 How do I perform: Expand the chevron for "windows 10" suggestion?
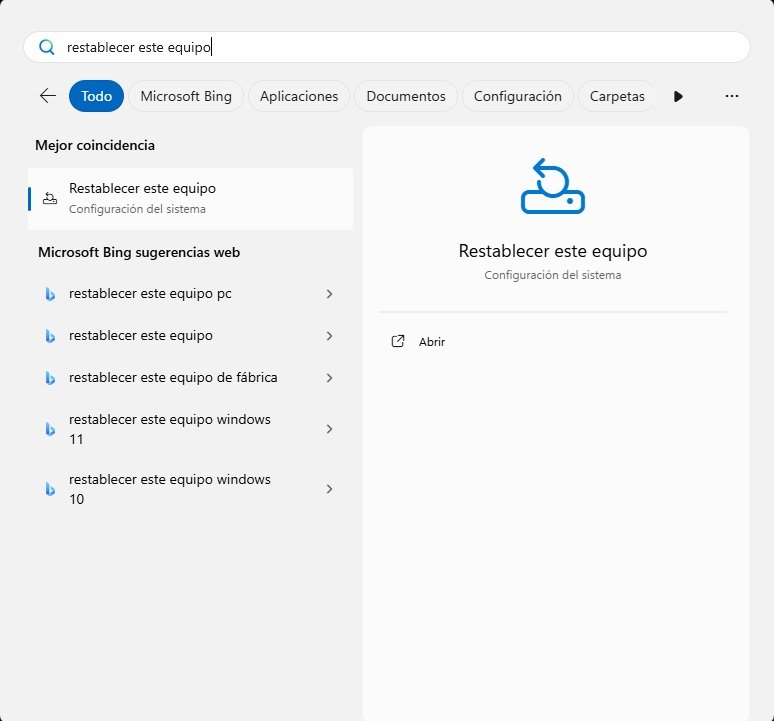click(329, 489)
